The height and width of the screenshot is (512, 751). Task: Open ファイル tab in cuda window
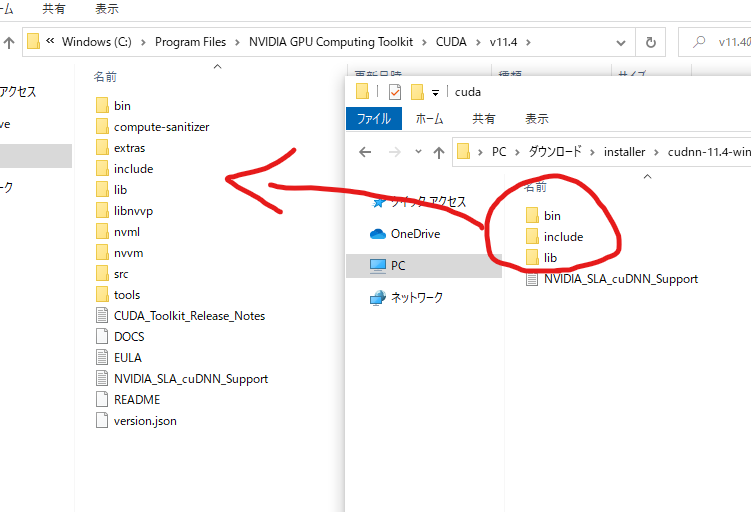[374, 119]
